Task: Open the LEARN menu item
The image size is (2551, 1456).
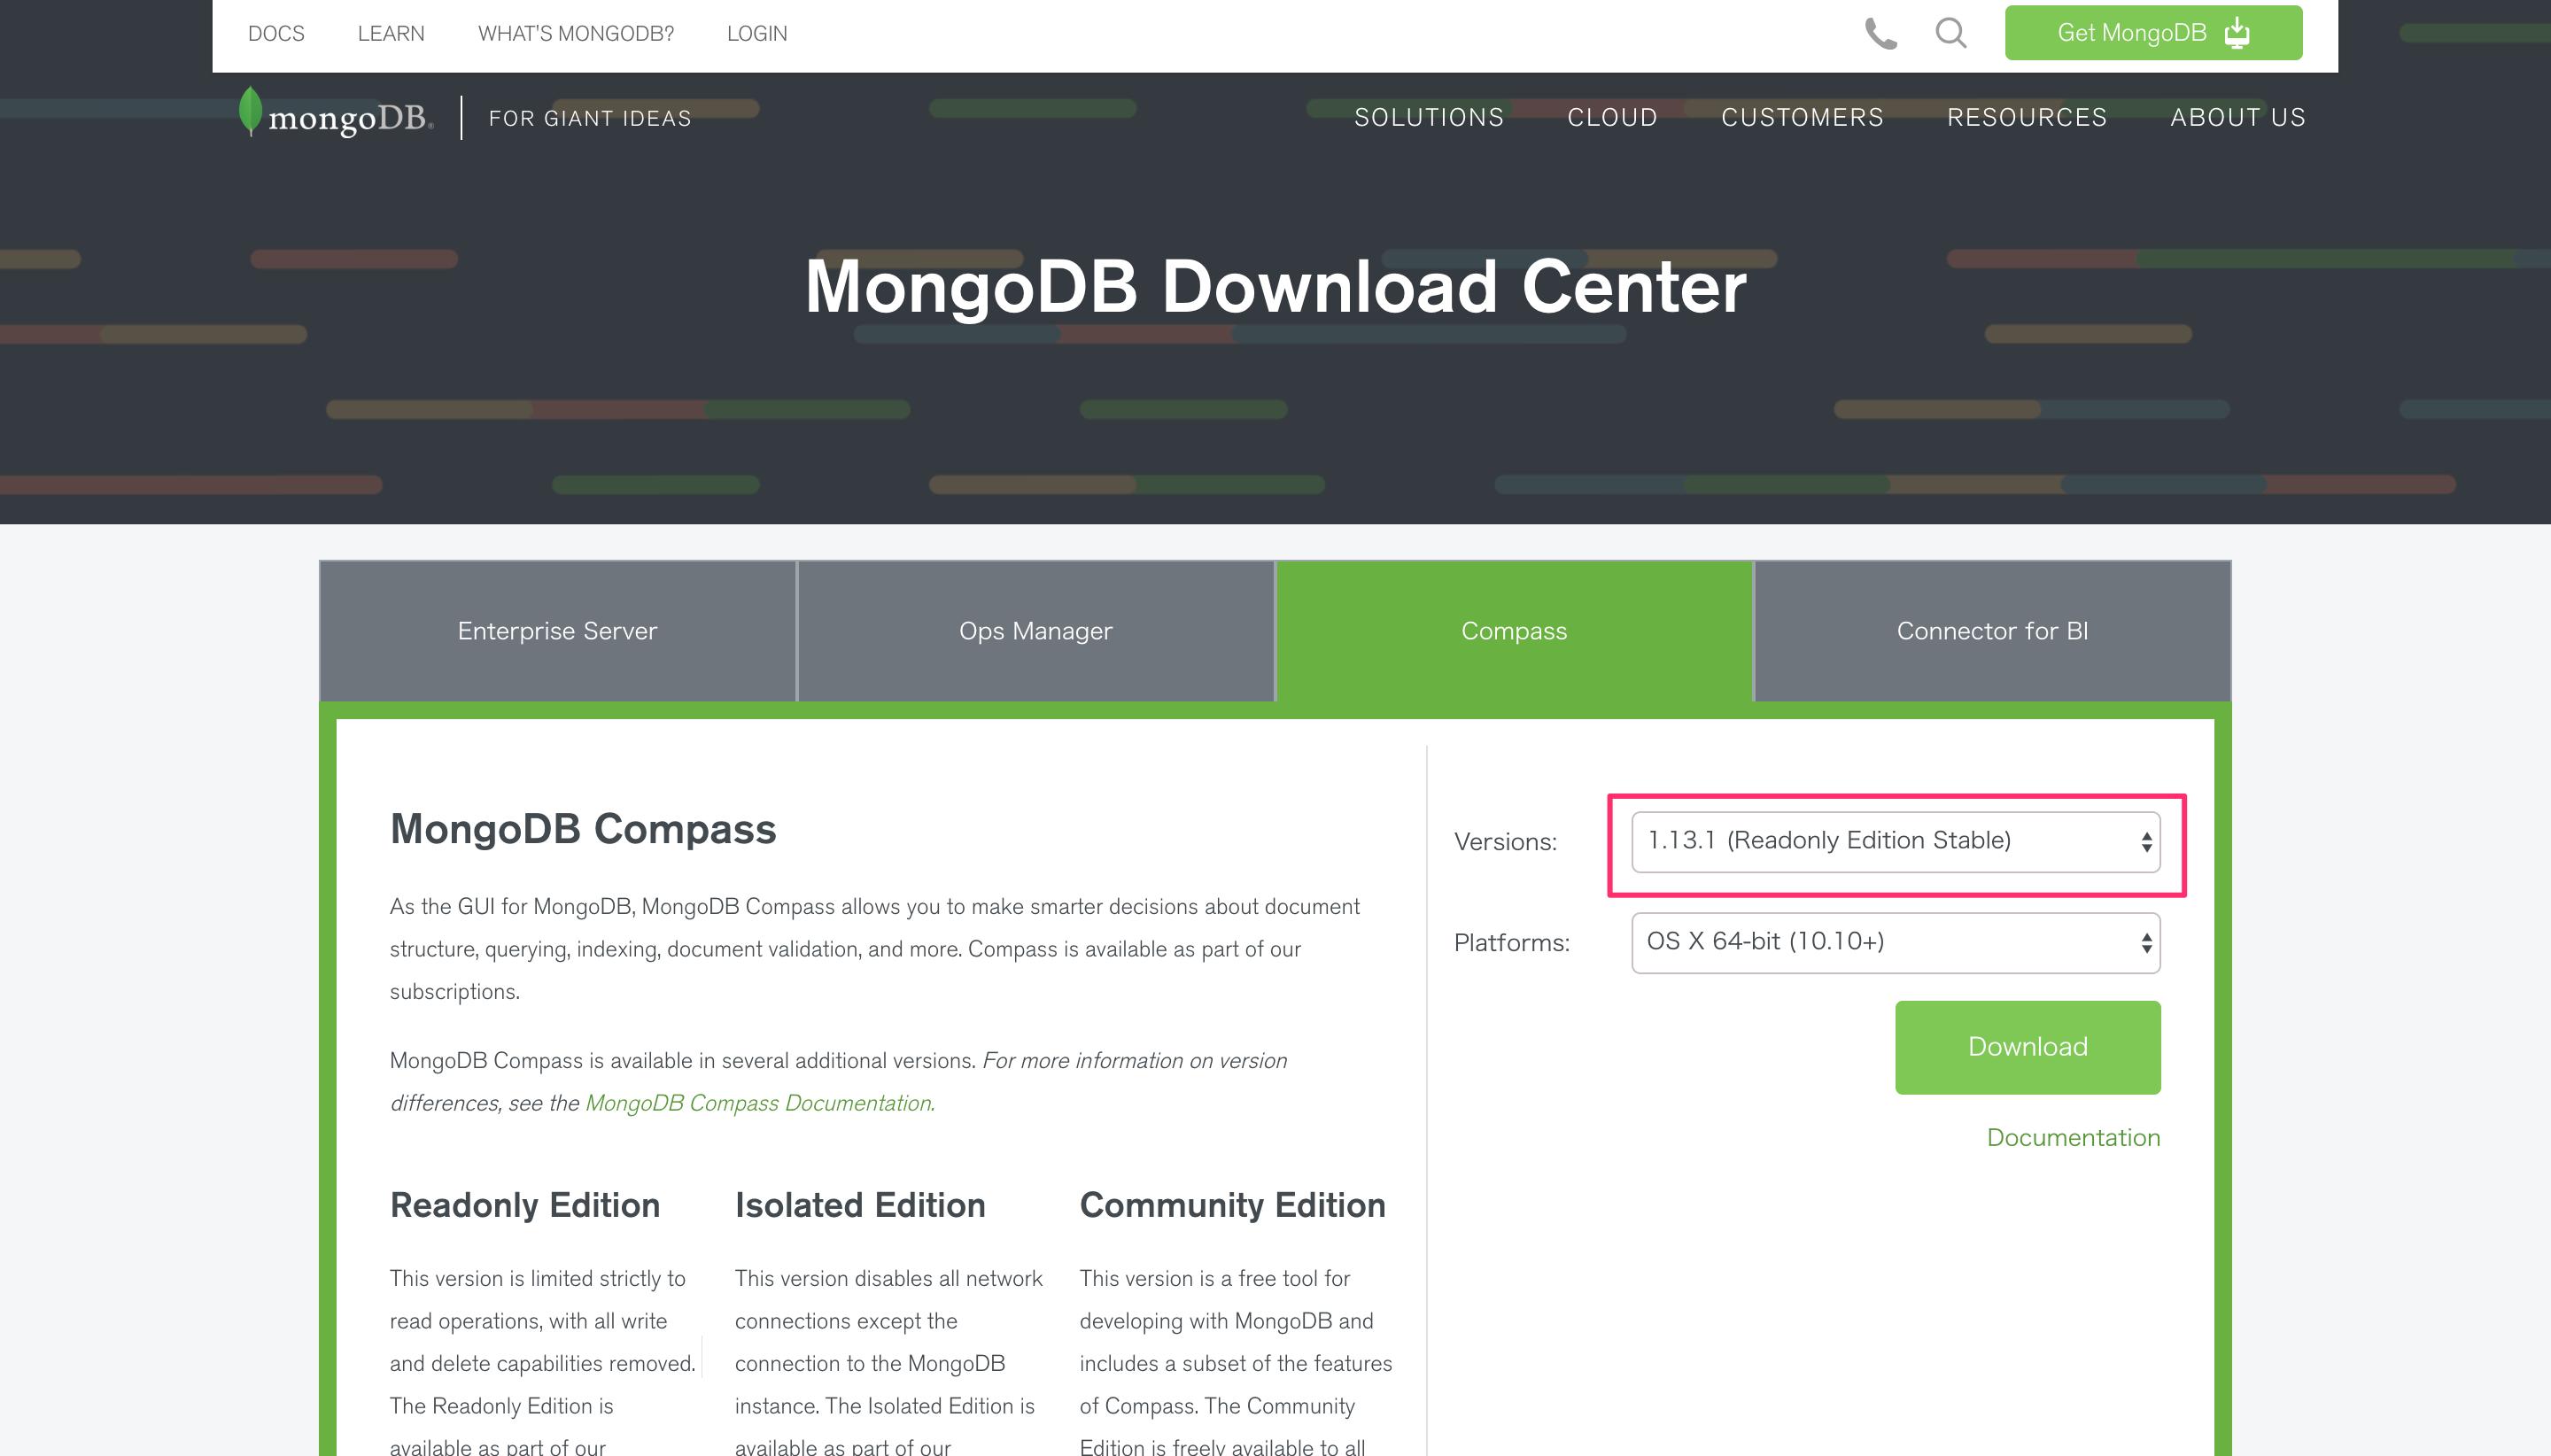Action: click(x=390, y=33)
